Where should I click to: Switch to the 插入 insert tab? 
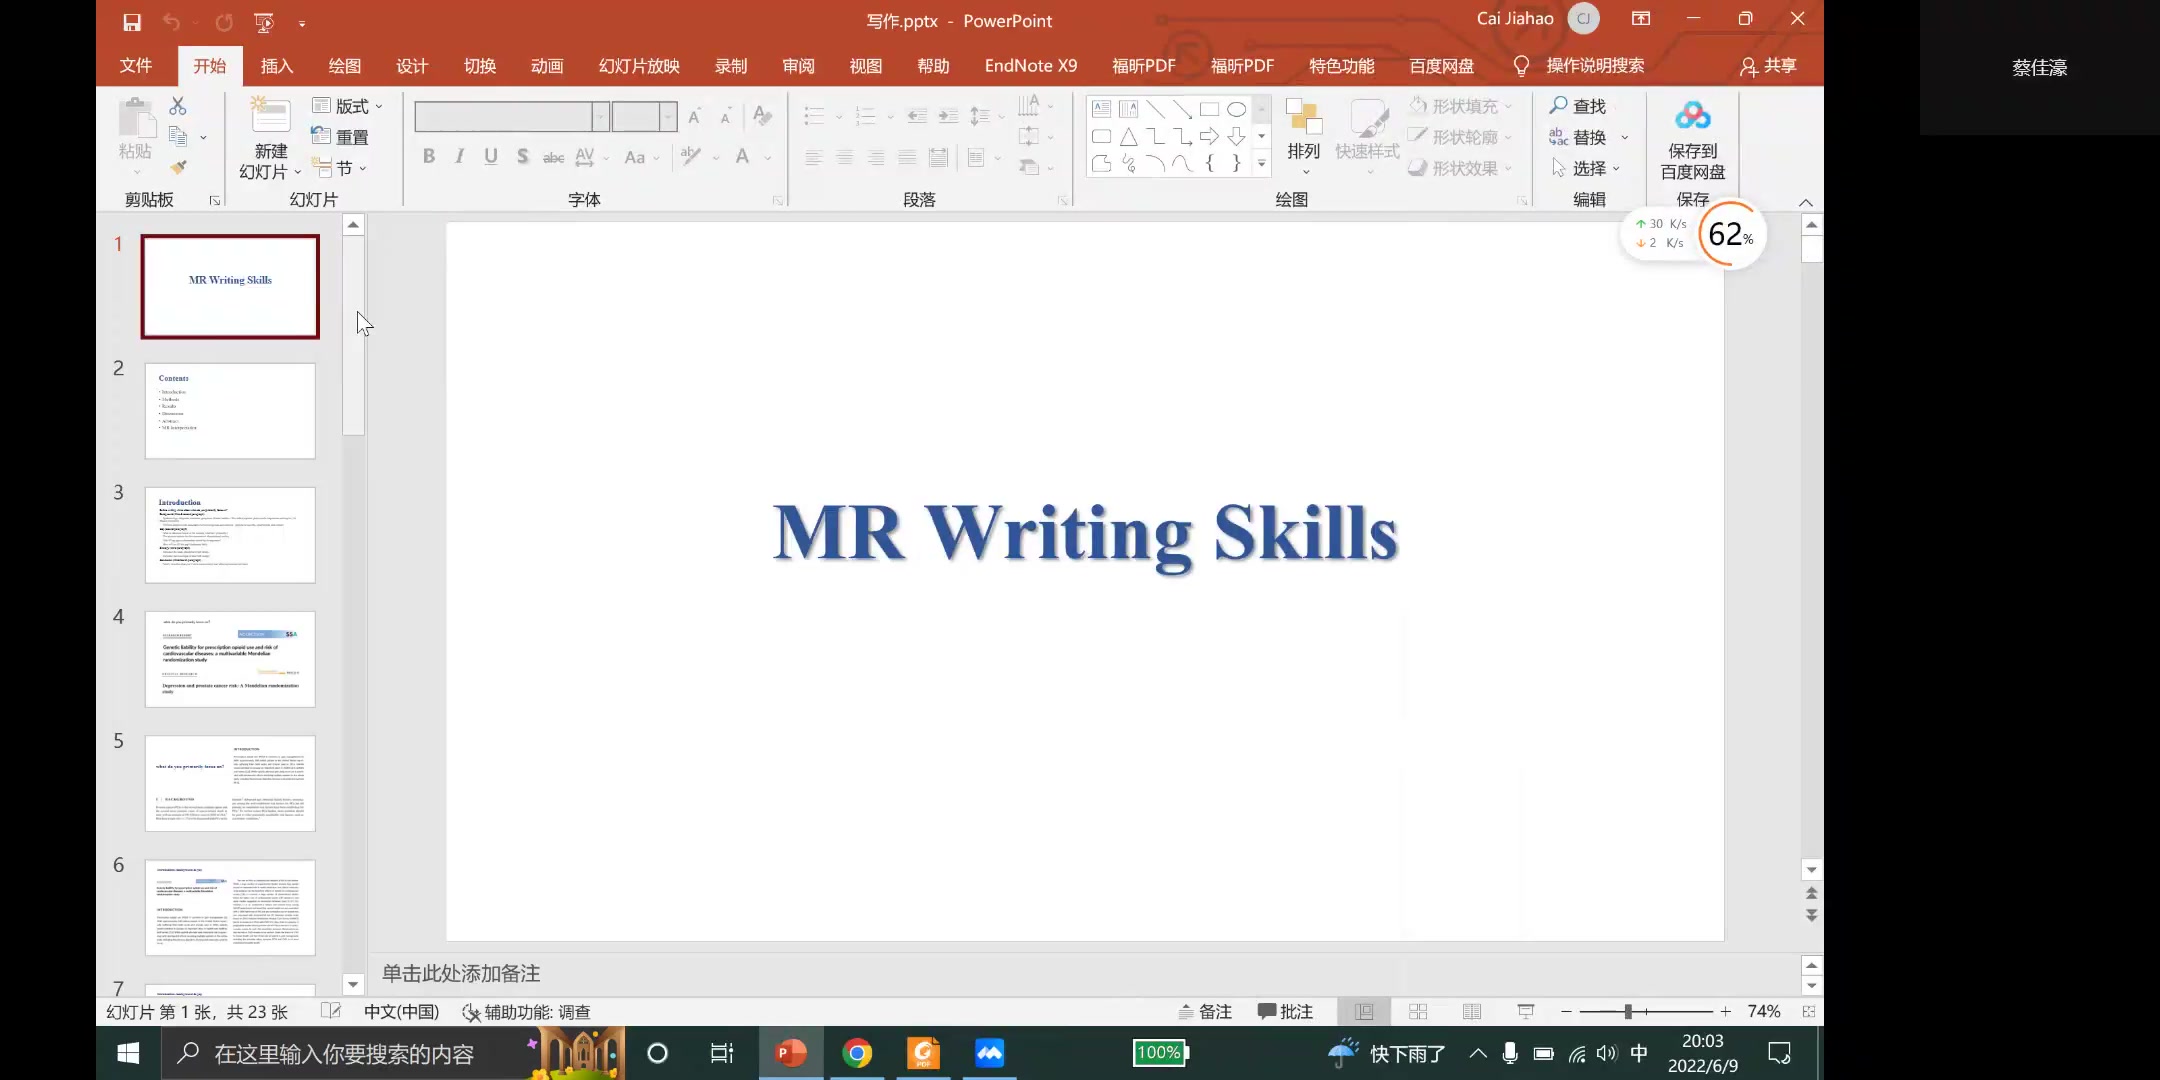tap(277, 65)
